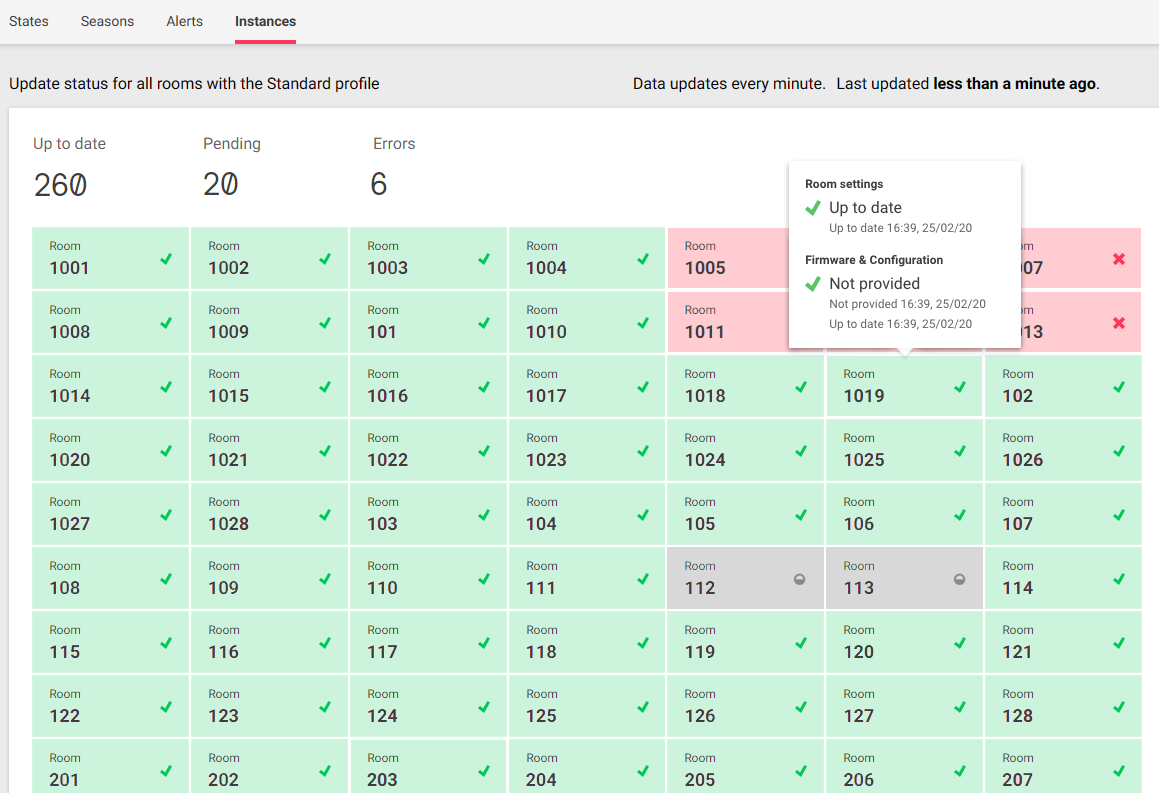Click the green checkmark on Room 128

tap(1118, 706)
